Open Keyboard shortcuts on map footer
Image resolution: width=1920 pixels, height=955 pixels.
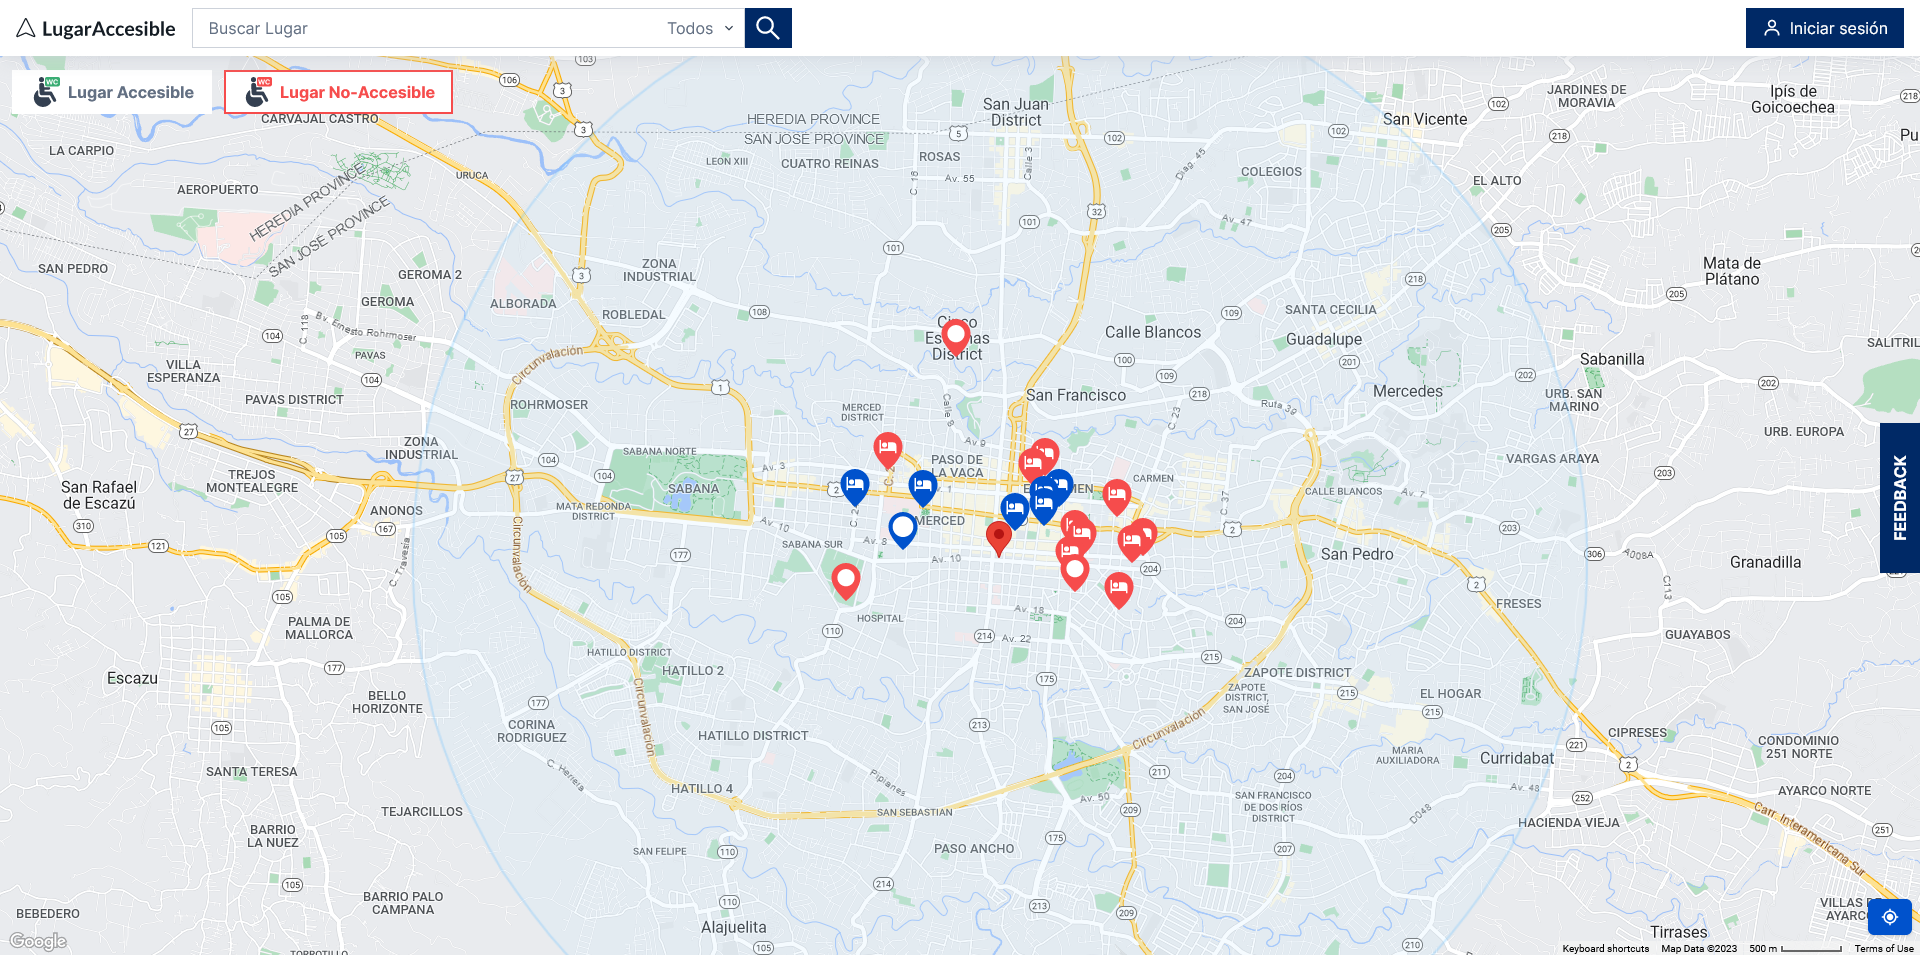click(x=1606, y=948)
